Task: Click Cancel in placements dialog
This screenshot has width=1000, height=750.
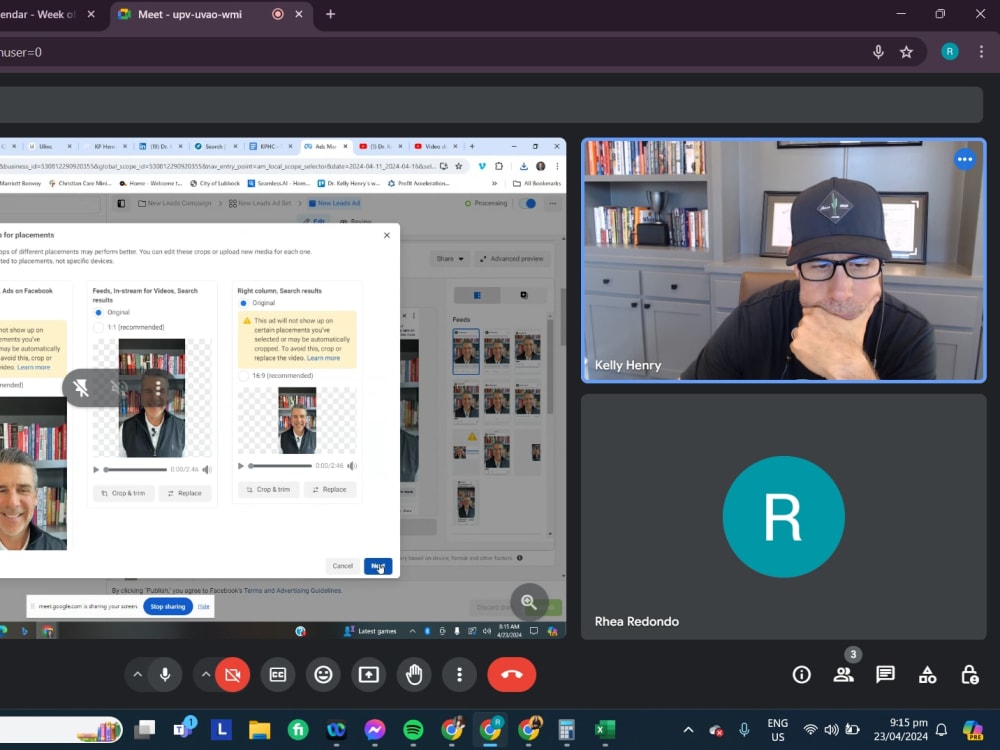Action: [x=342, y=566]
